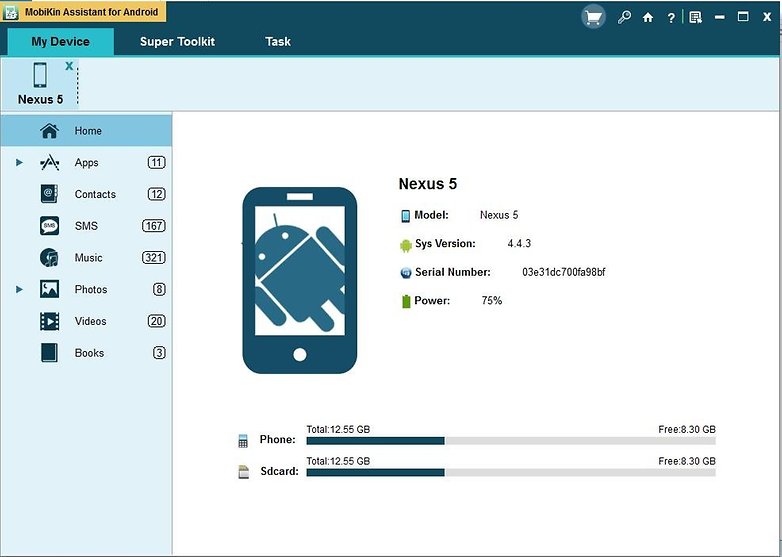782x557 pixels.
Task: Open Contacts in the sidebar
Action: click(86, 194)
